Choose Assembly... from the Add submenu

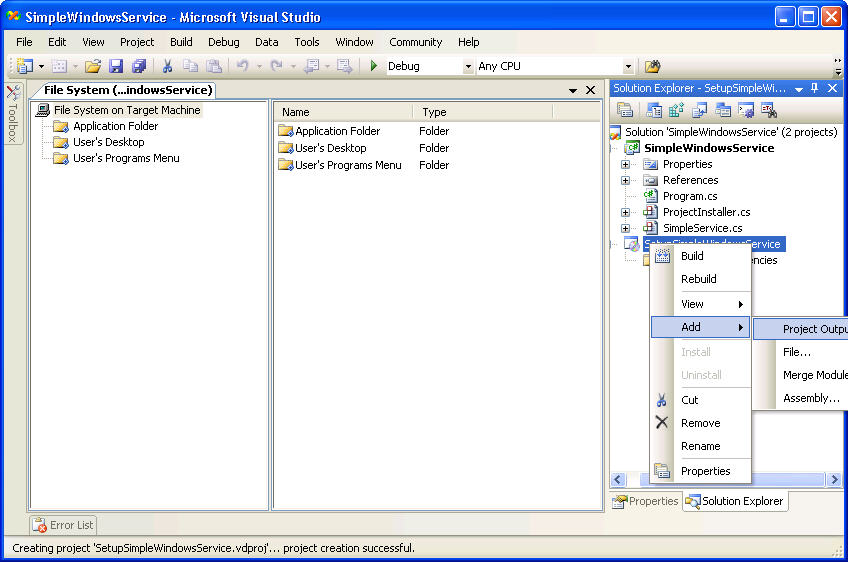tap(800, 398)
